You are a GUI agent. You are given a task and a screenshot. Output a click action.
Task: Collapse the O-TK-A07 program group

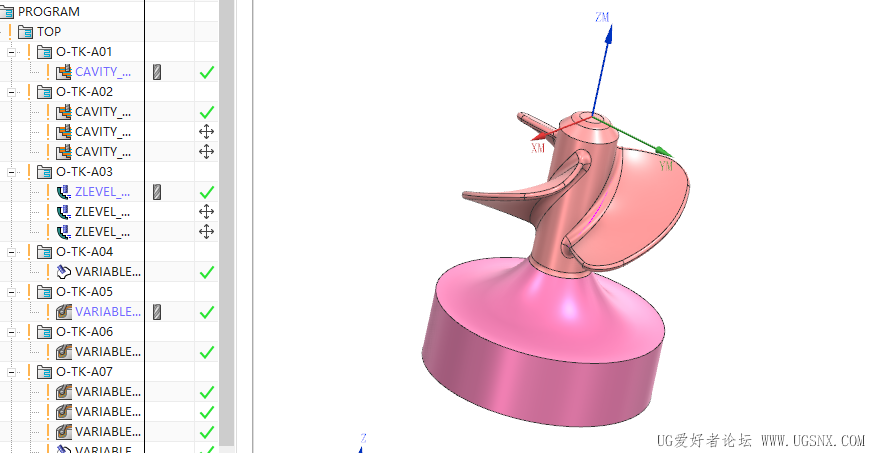(x=11, y=372)
